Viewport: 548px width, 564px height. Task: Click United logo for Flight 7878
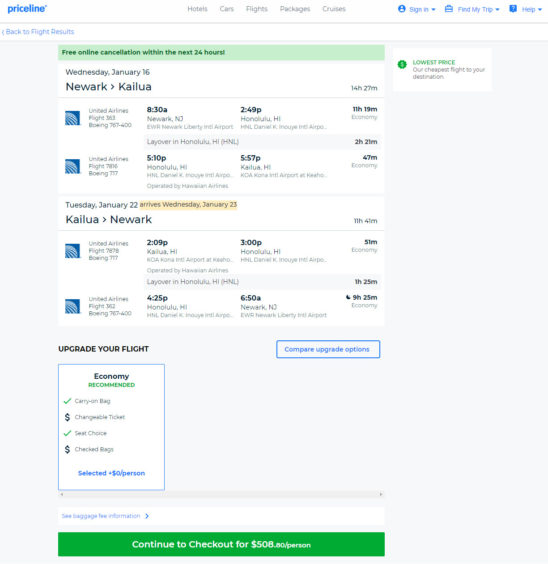[x=73, y=251]
